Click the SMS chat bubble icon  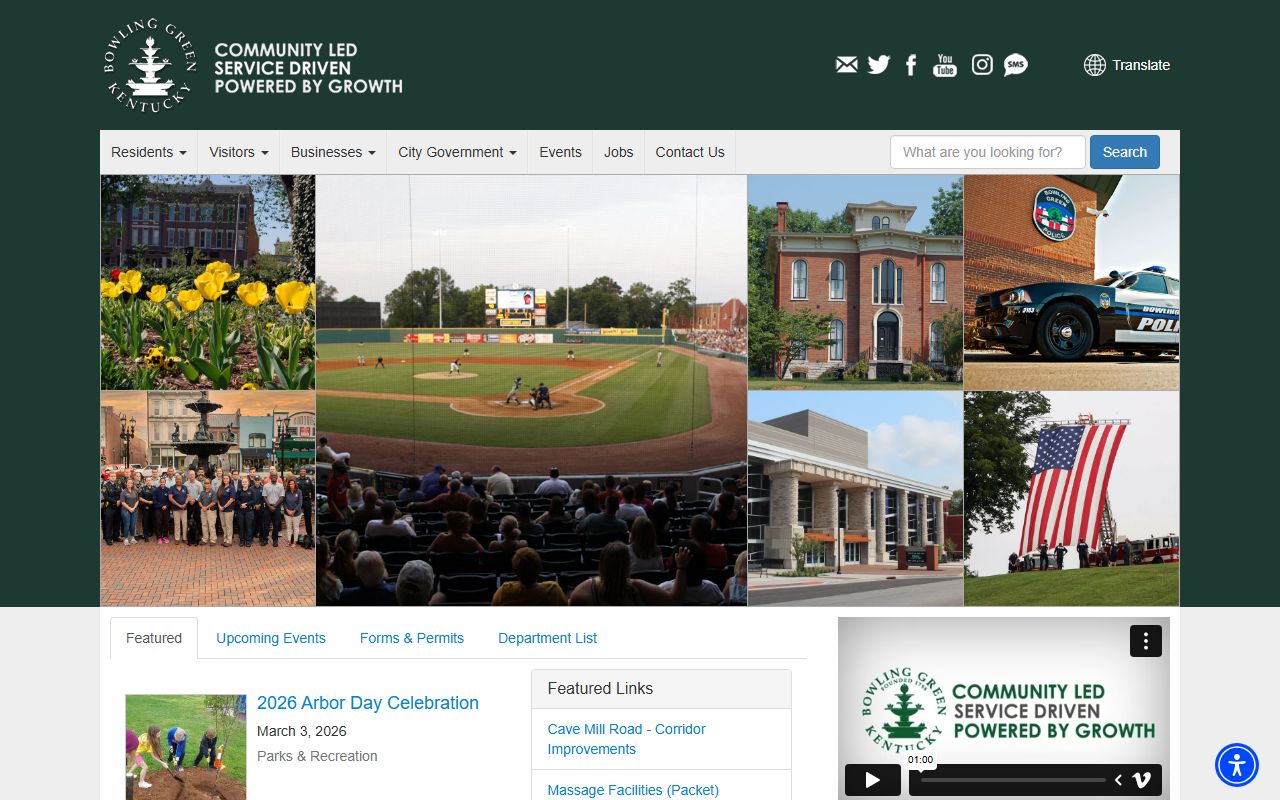[1016, 65]
